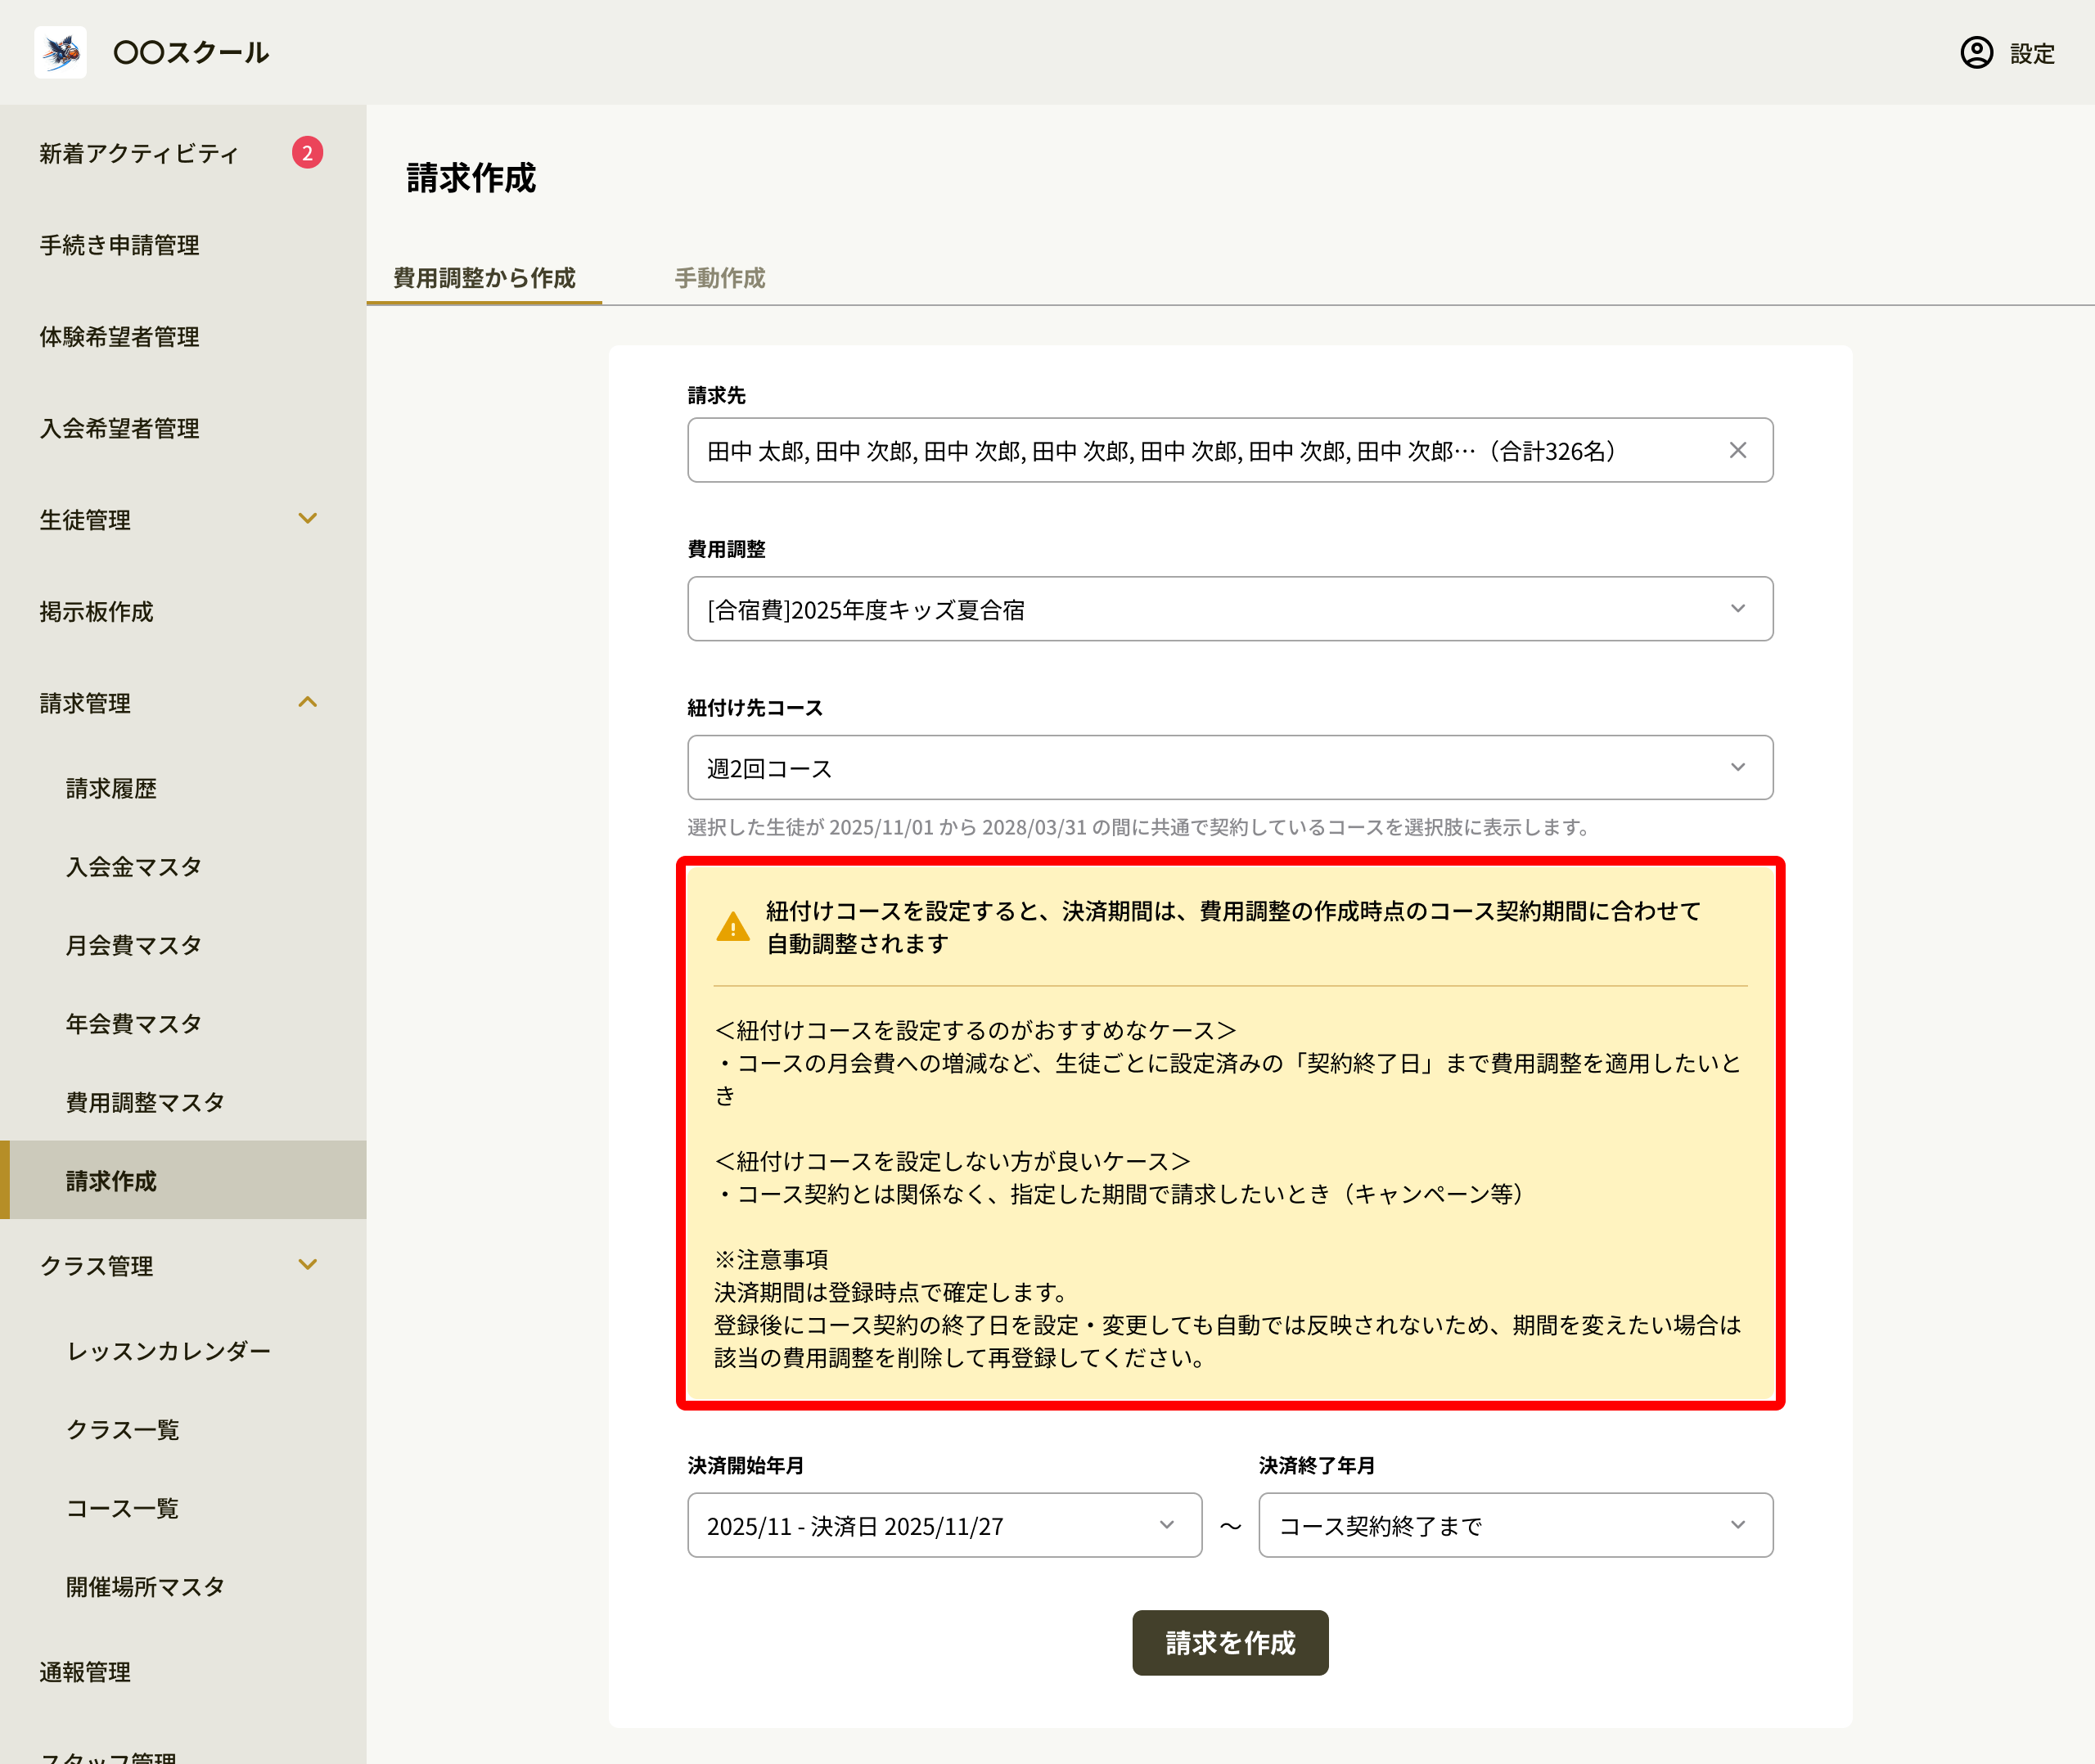Click the 請求先 recipients input field
The height and width of the screenshot is (1764, 2095).
[1230, 450]
